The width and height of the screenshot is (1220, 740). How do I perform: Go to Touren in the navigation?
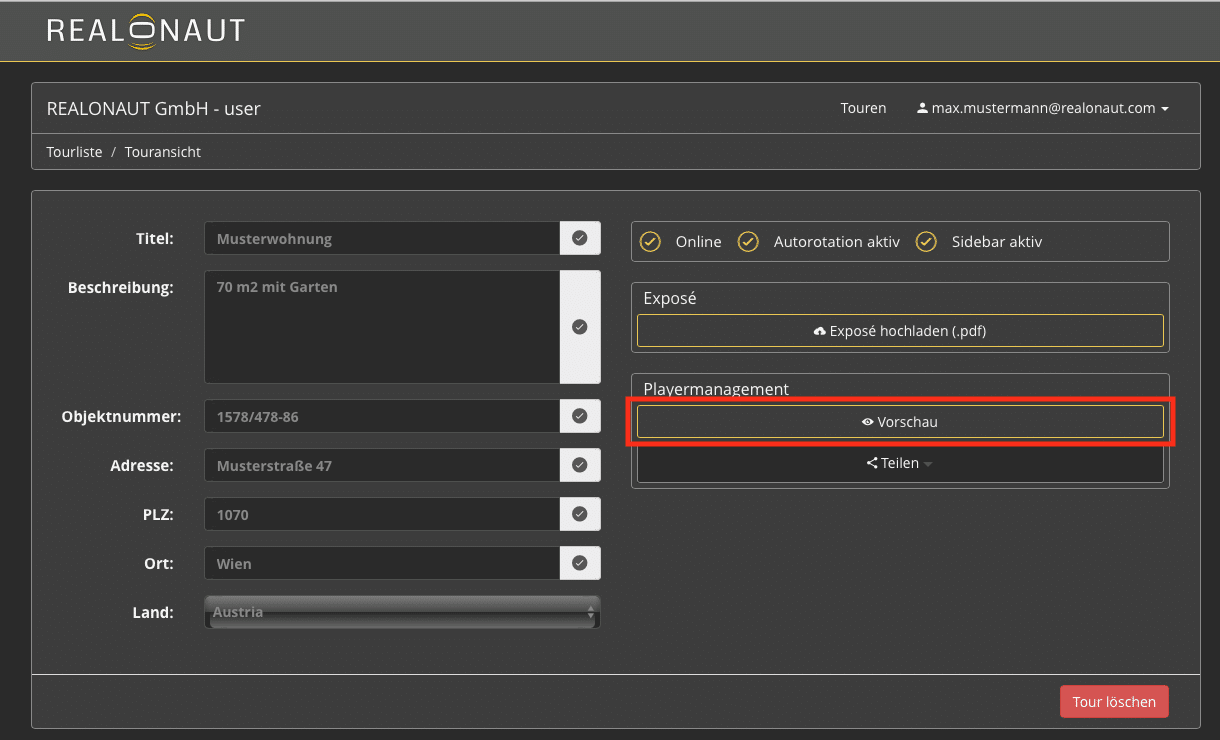coord(863,108)
